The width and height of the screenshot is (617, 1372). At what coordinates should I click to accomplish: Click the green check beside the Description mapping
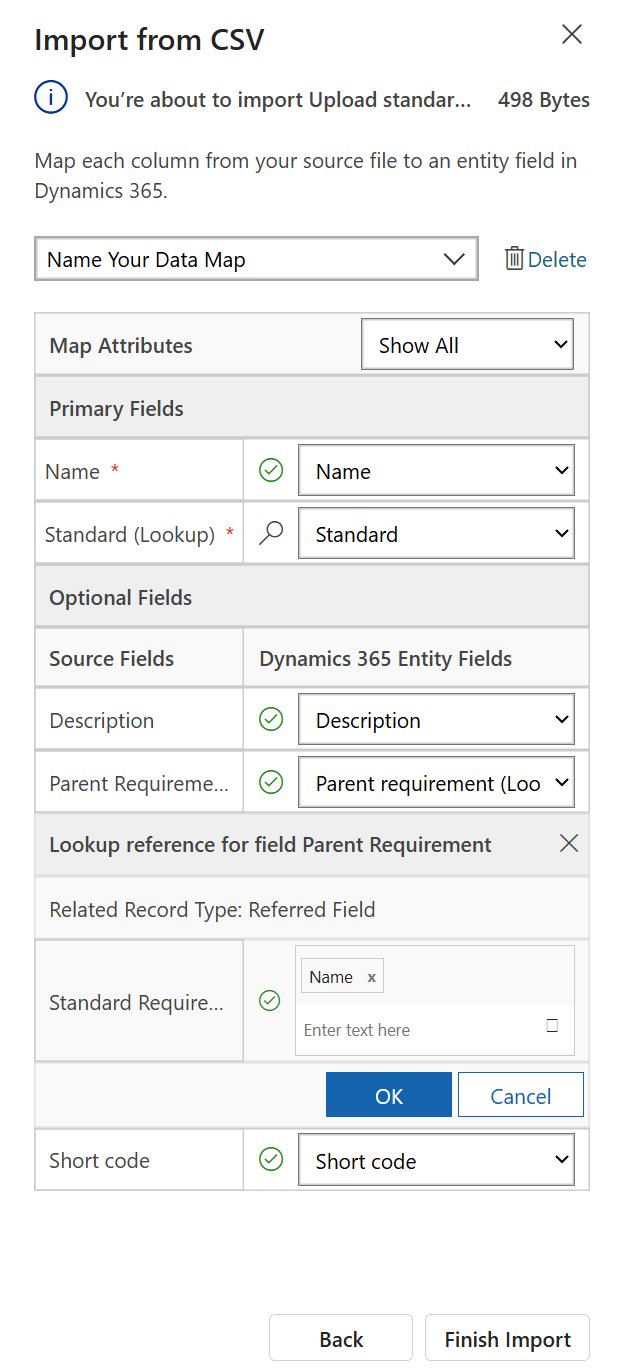(x=269, y=719)
